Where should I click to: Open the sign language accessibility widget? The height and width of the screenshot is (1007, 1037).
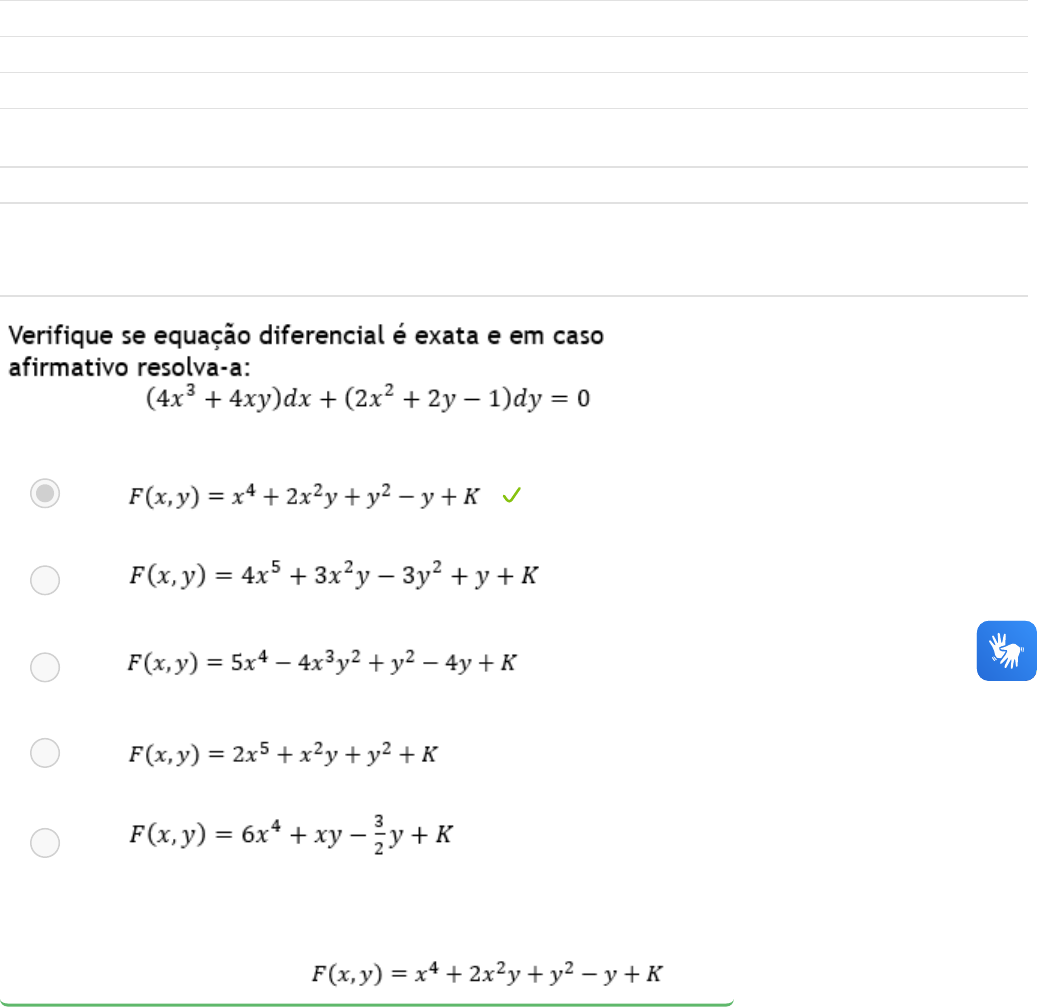1006,651
